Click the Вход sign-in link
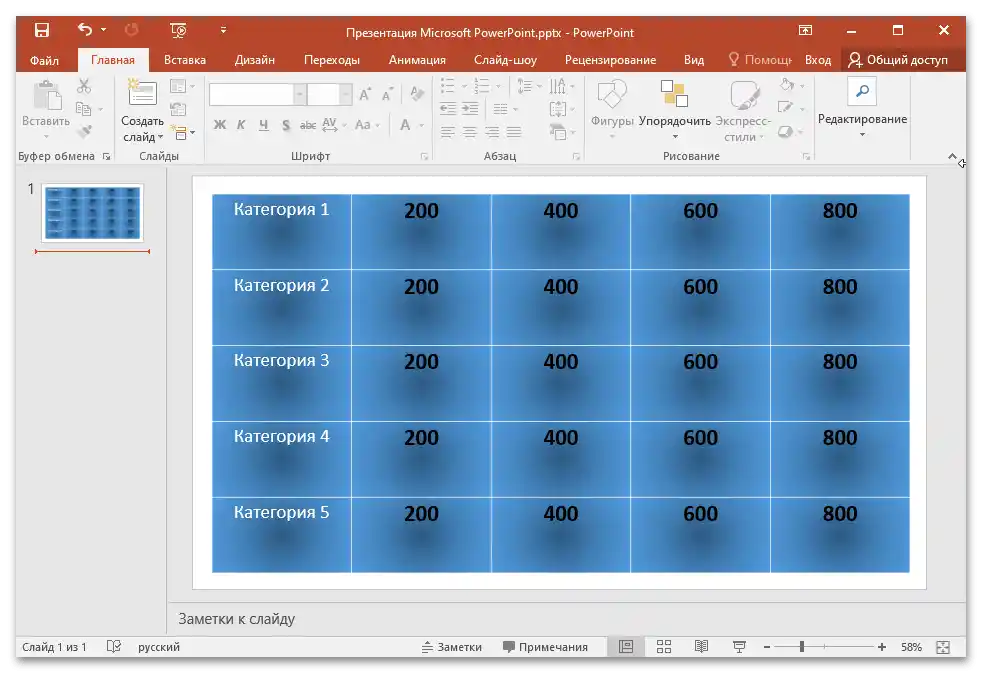Image resolution: width=982 pixels, height=673 pixels. tap(818, 60)
